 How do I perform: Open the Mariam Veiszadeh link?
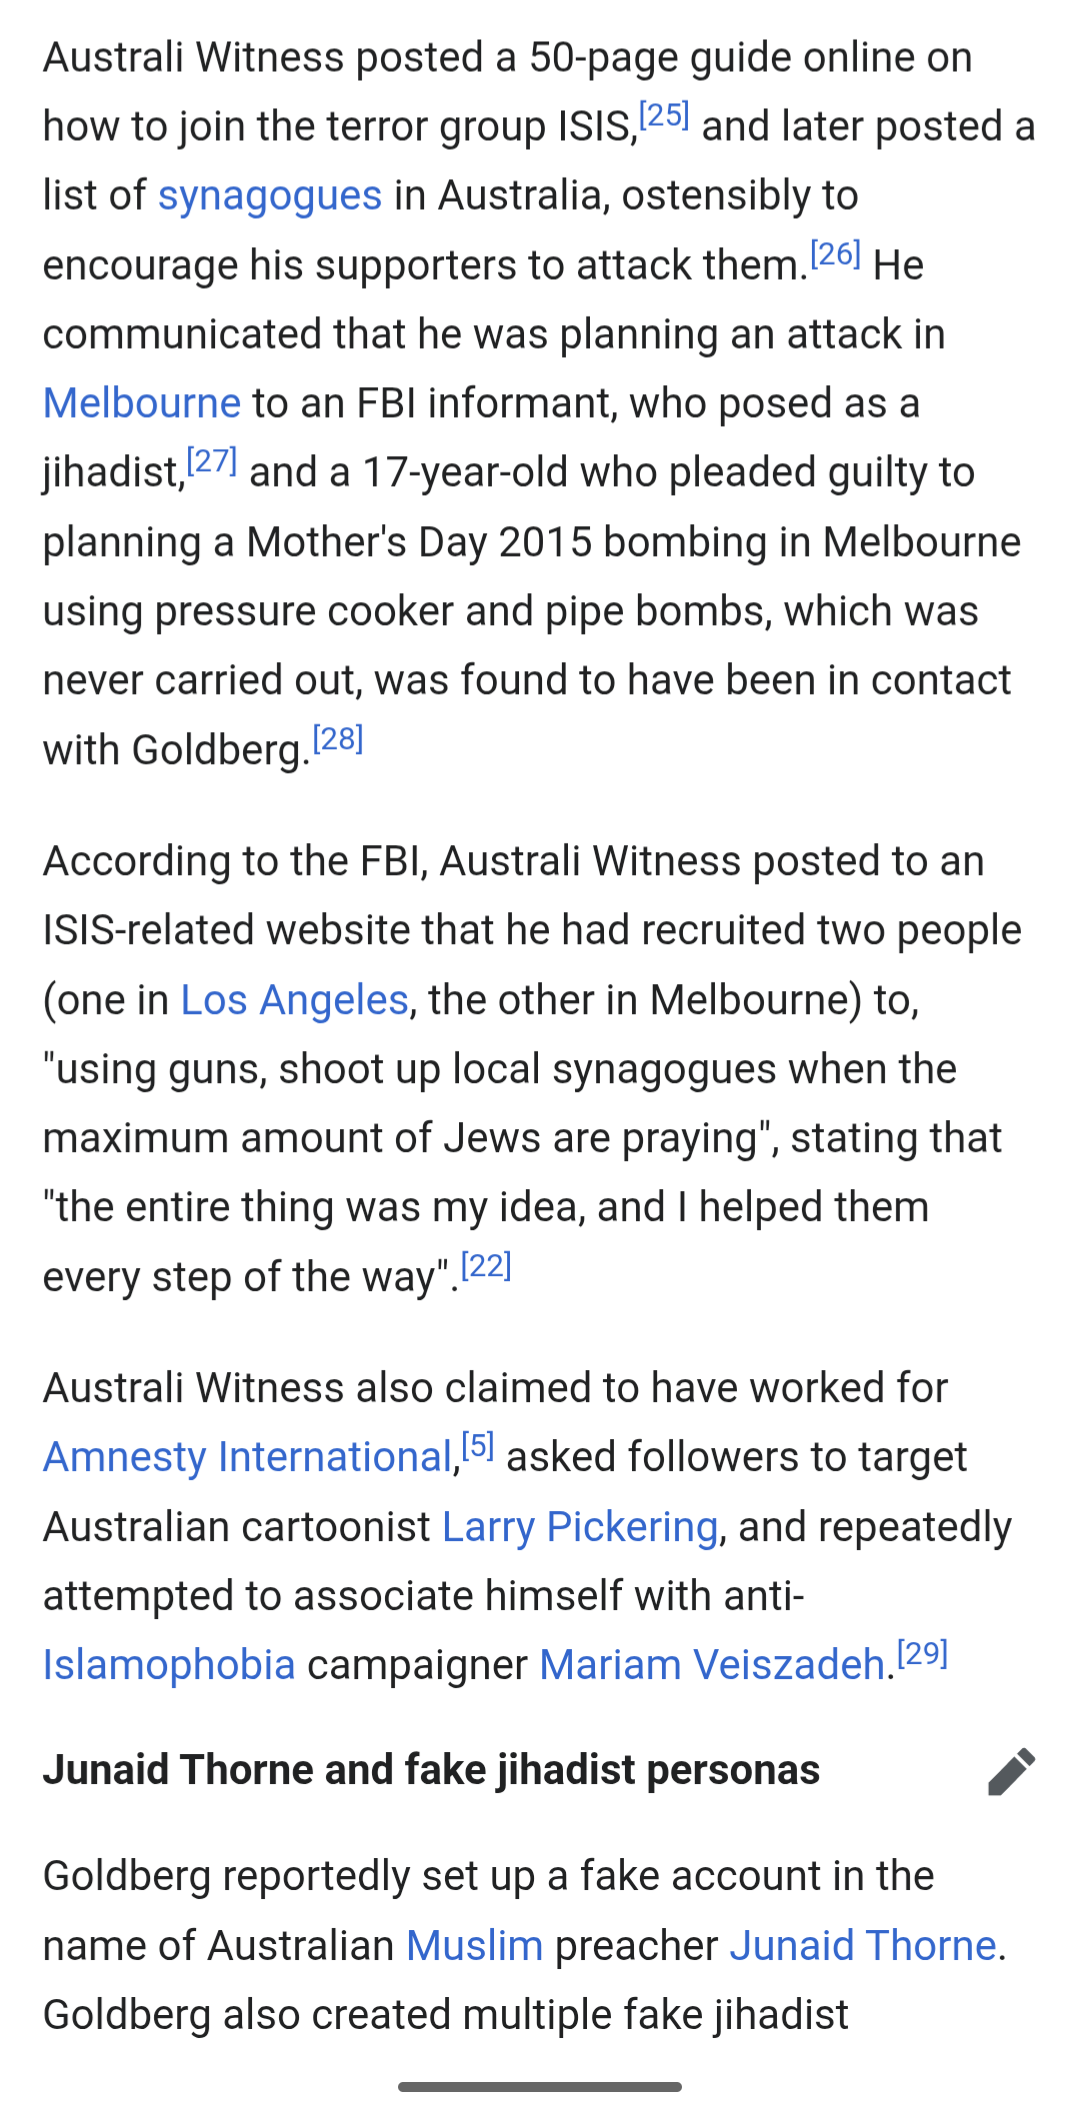click(x=712, y=1665)
